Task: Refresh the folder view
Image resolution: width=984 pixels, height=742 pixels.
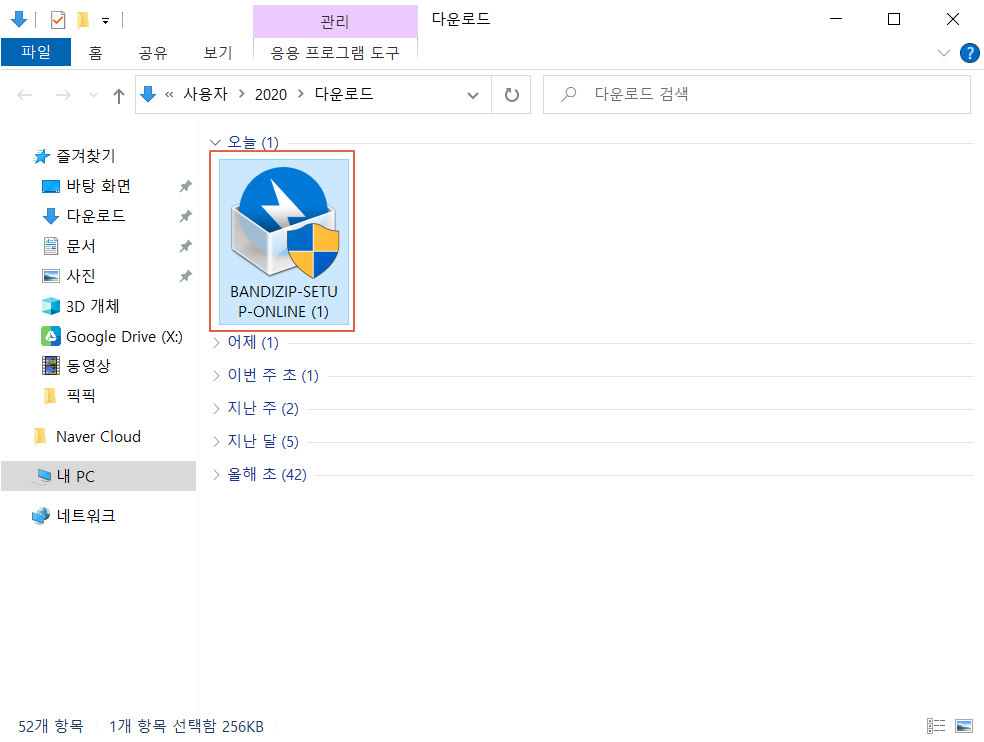Action: [512, 95]
